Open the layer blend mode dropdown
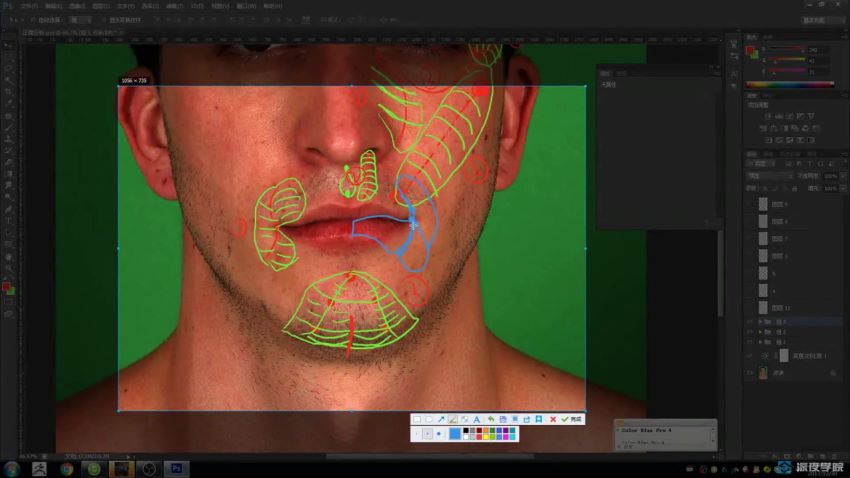This screenshot has width=850, height=478. pyautogui.click(x=769, y=176)
